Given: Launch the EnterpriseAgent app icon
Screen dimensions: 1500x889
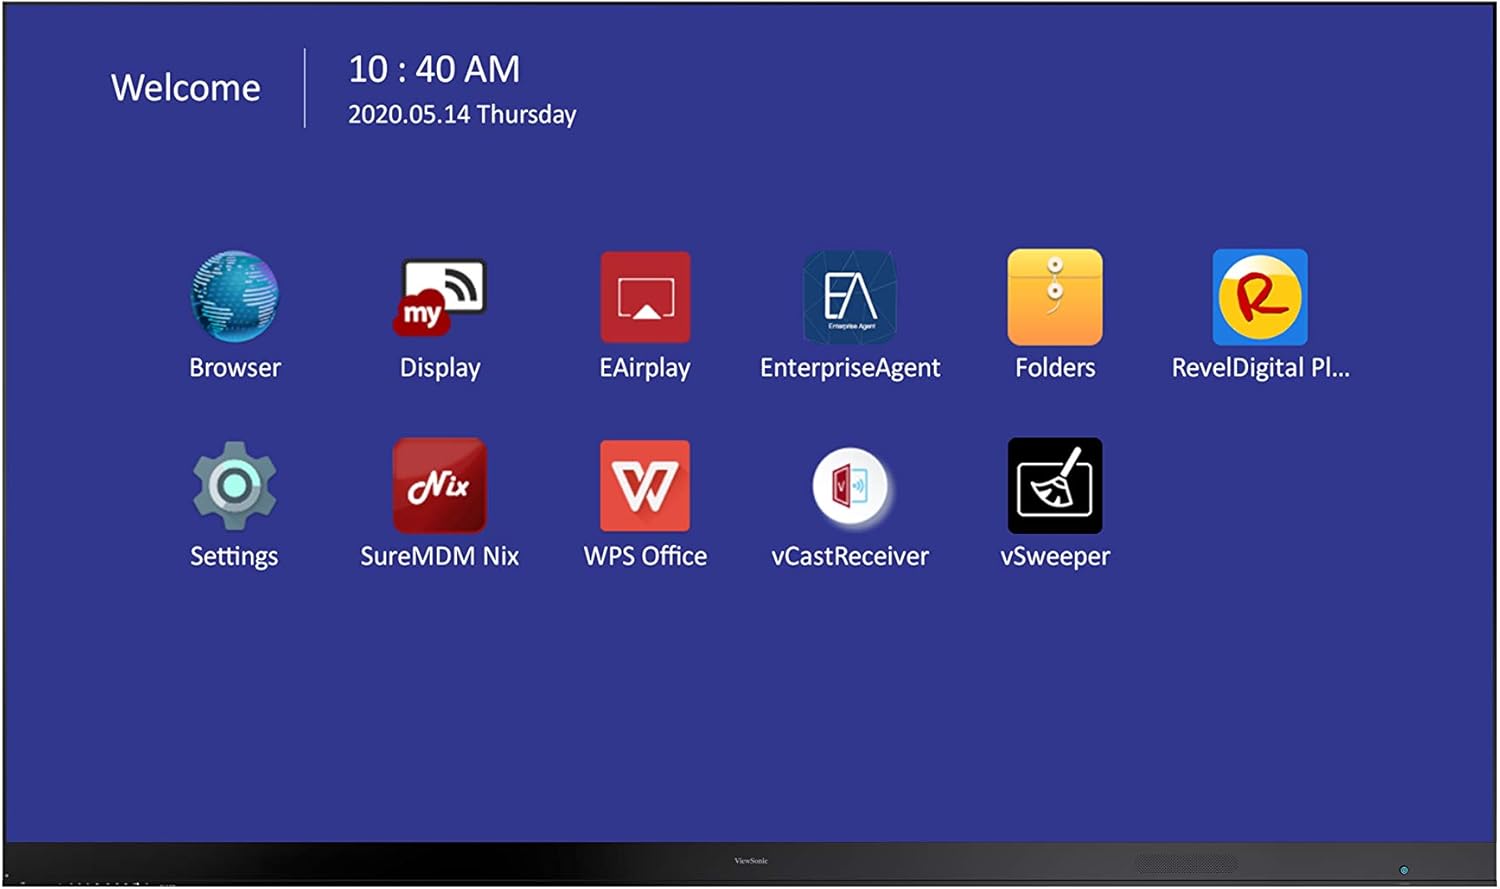Looking at the screenshot, I should point(850,297).
